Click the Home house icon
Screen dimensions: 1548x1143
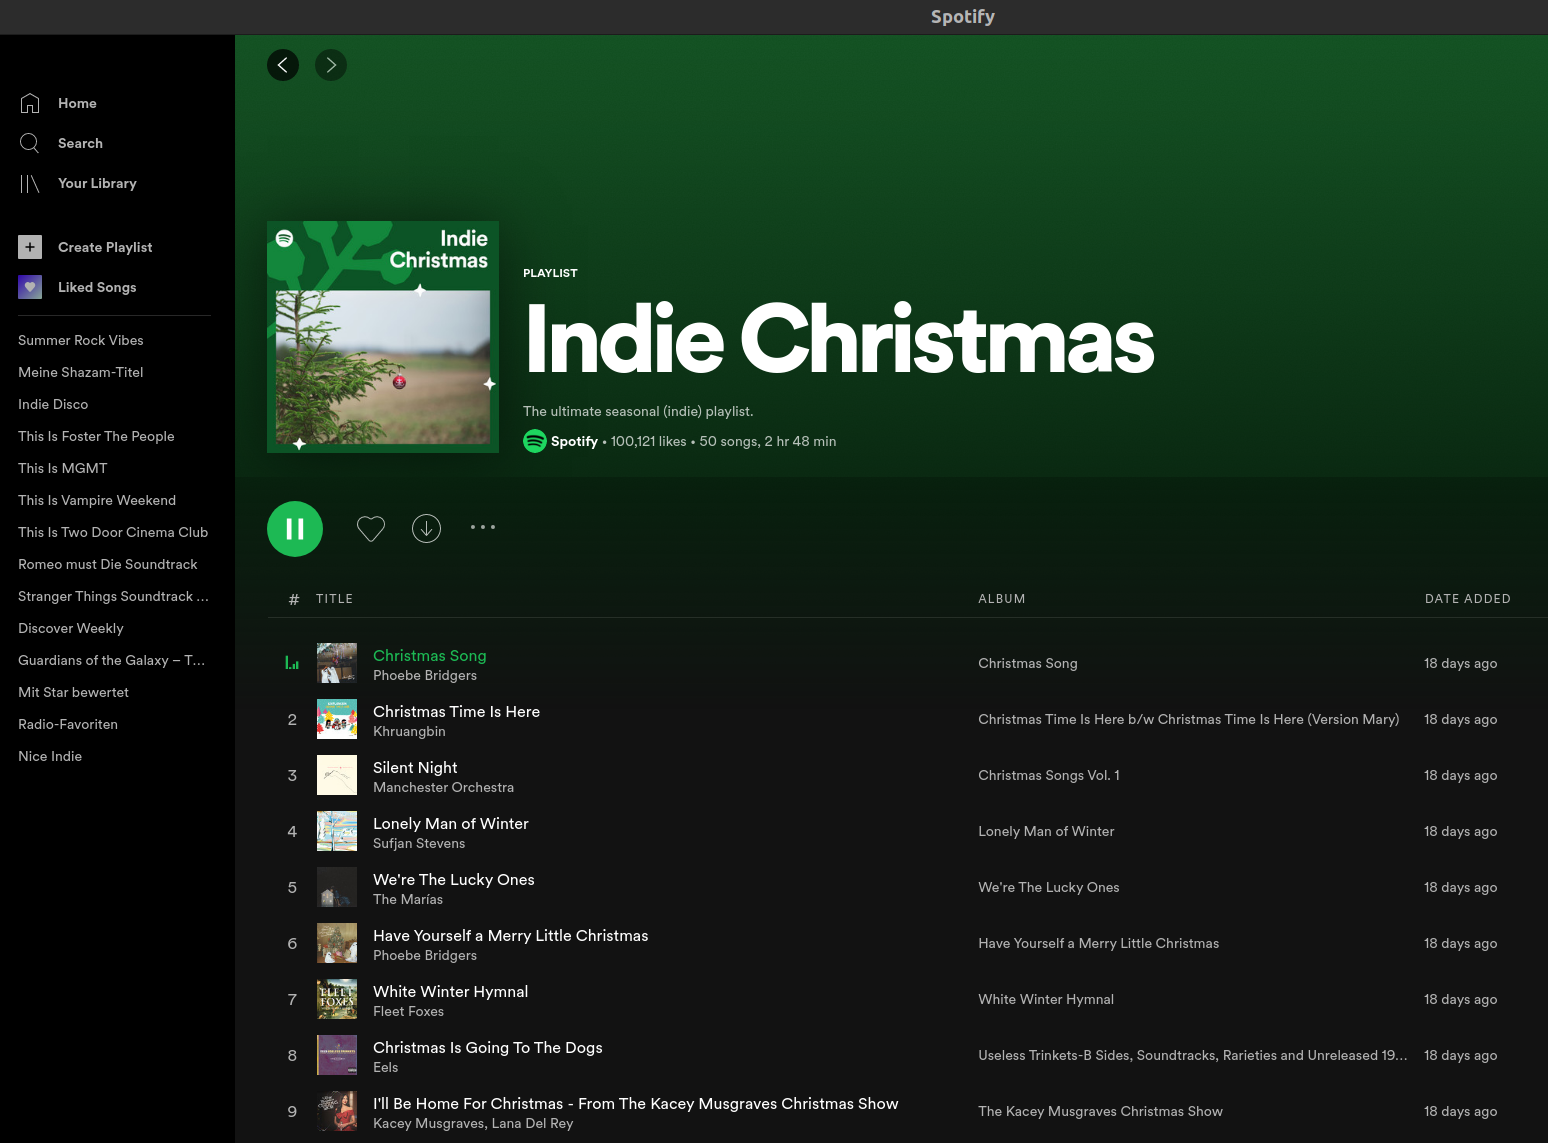tap(30, 103)
